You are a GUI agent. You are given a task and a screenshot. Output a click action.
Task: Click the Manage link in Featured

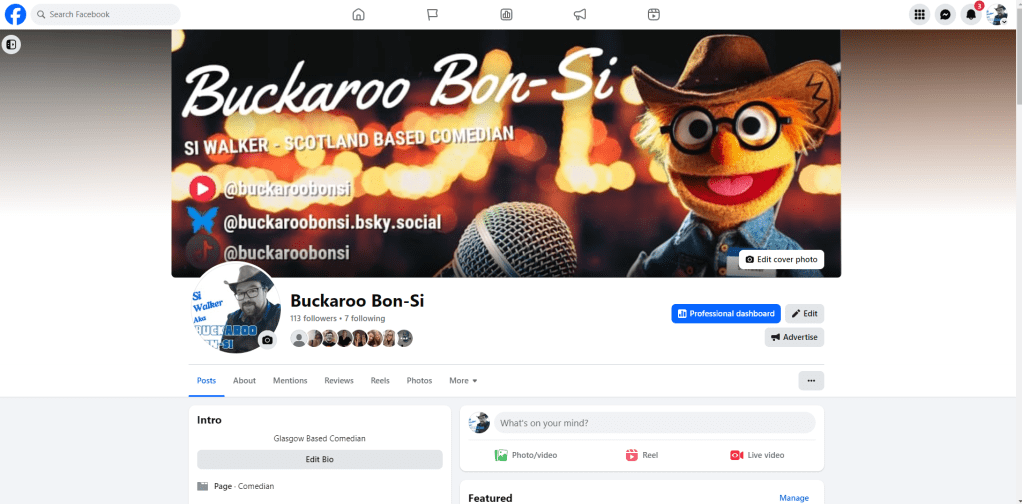point(794,497)
